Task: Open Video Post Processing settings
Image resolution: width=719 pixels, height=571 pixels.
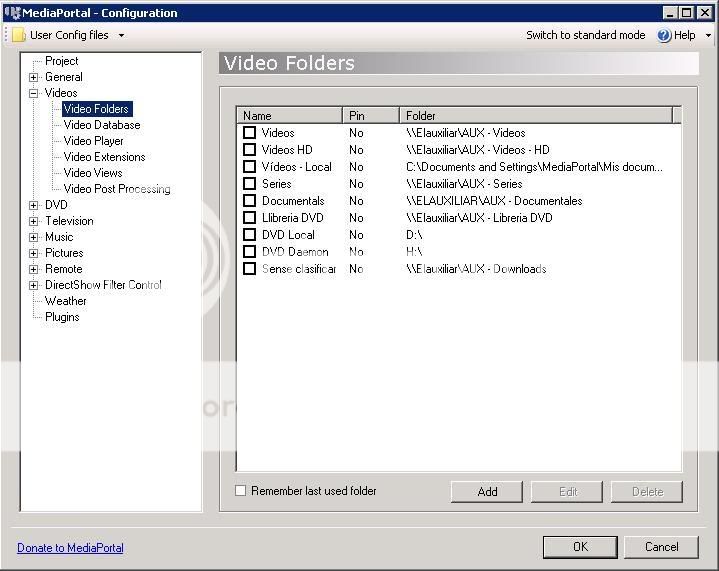Action: point(117,189)
